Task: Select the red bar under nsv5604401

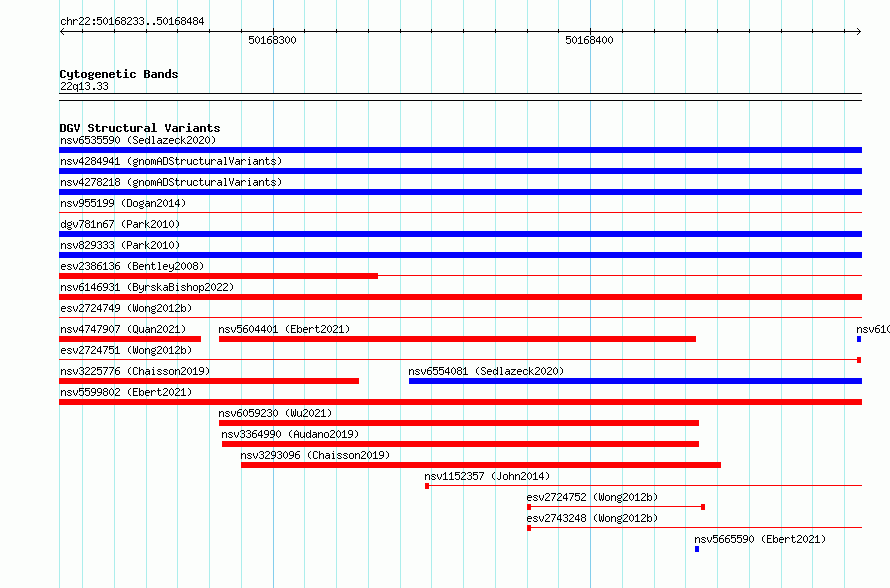Action: tap(457, 339)
